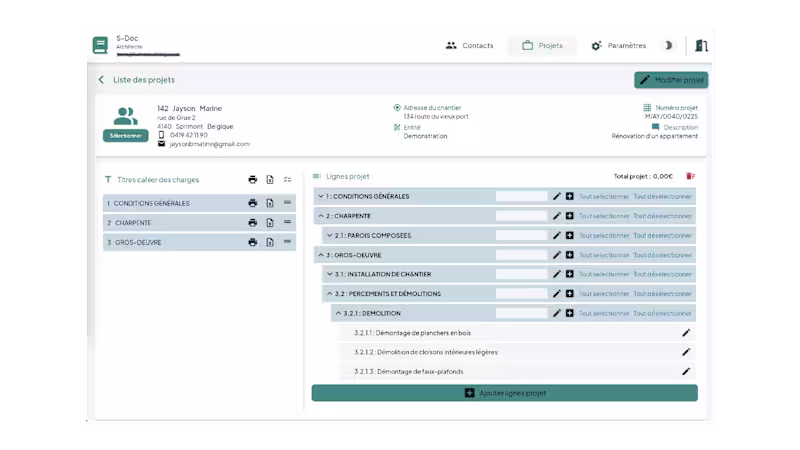Edit 1 : Conditions Générales with pencil
Screen dimensions: 800x450
557,196
